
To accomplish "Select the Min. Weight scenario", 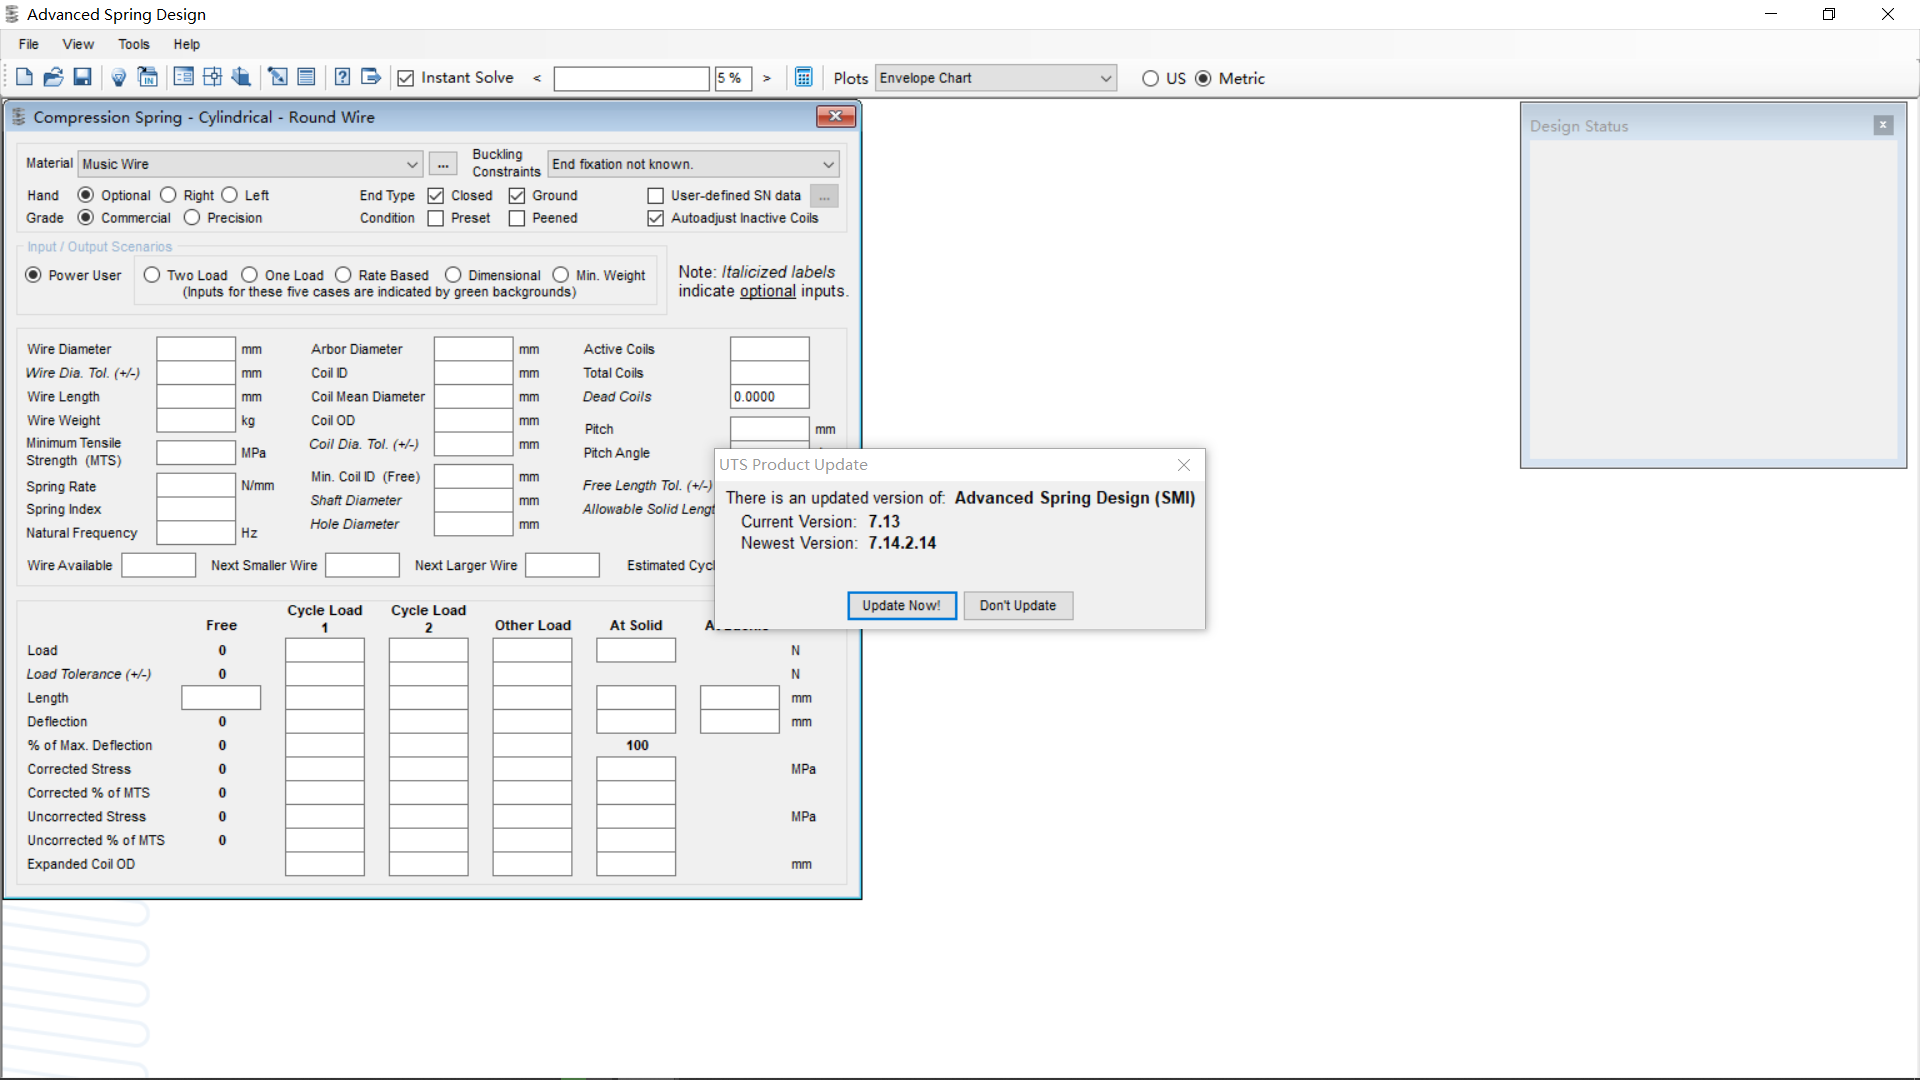I will point(561,275).
